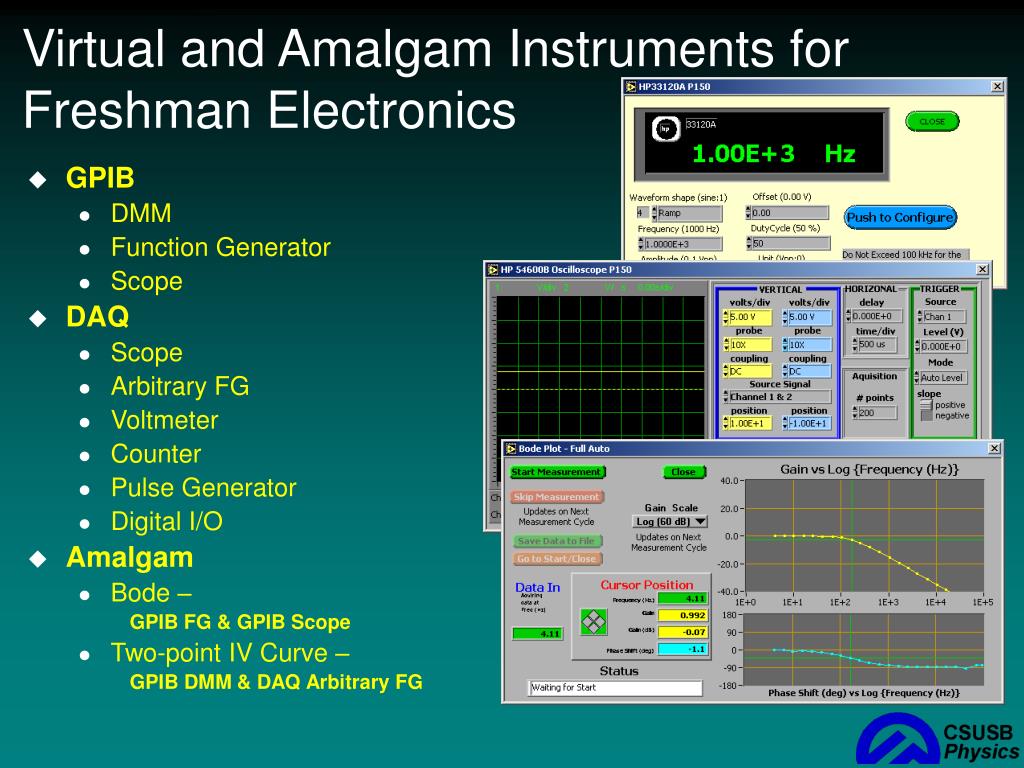Image resolution: width=1024 pixels, height=768 pixels.
Task: Step the trigger Level (V) arrows
Action: pyautogui.click(x=918, y=347)
